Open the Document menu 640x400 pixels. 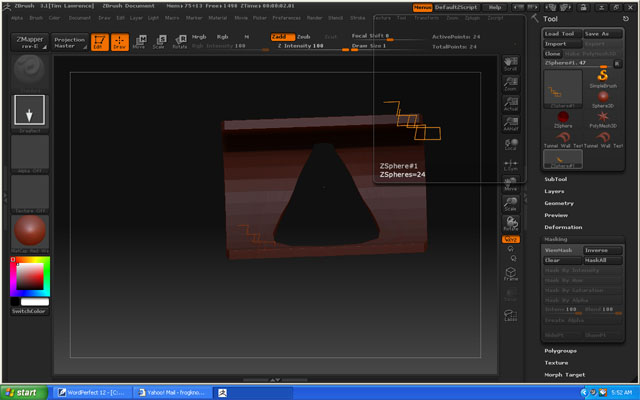[80, 18]
